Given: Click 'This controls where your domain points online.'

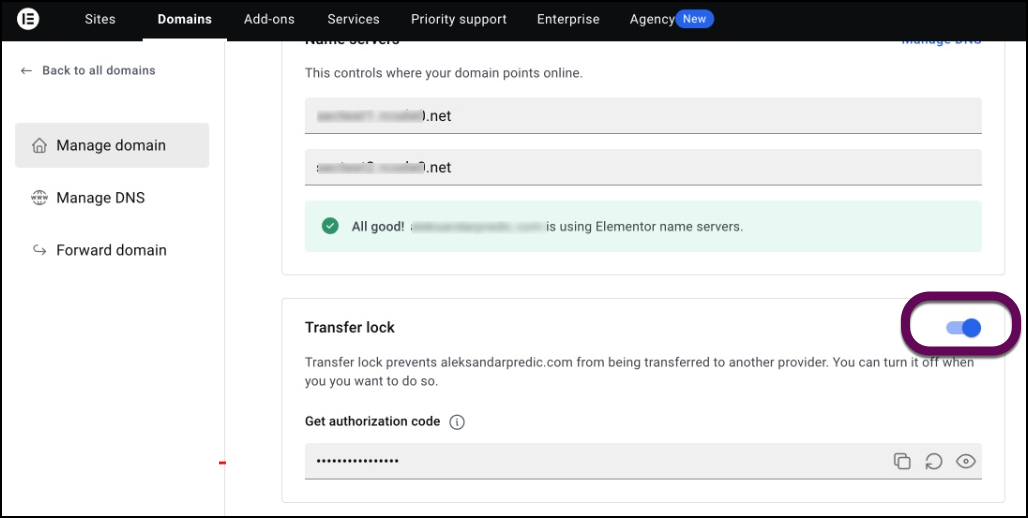Looking at the screenshot, I should pos(443,73).
